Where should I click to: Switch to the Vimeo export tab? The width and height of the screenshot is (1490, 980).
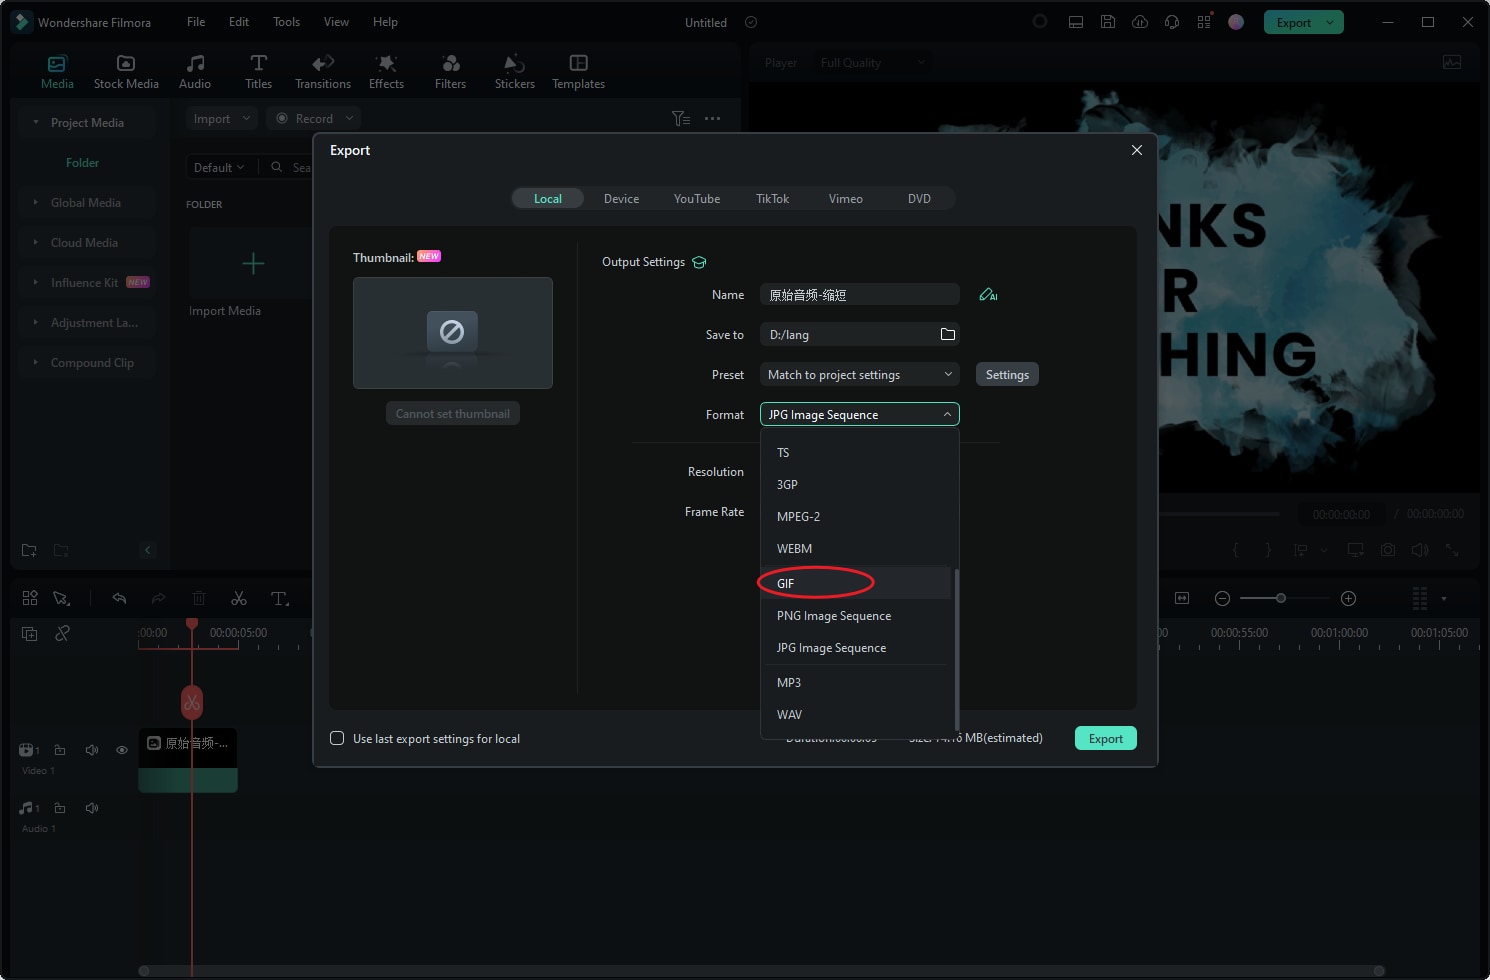pos(845,198)
